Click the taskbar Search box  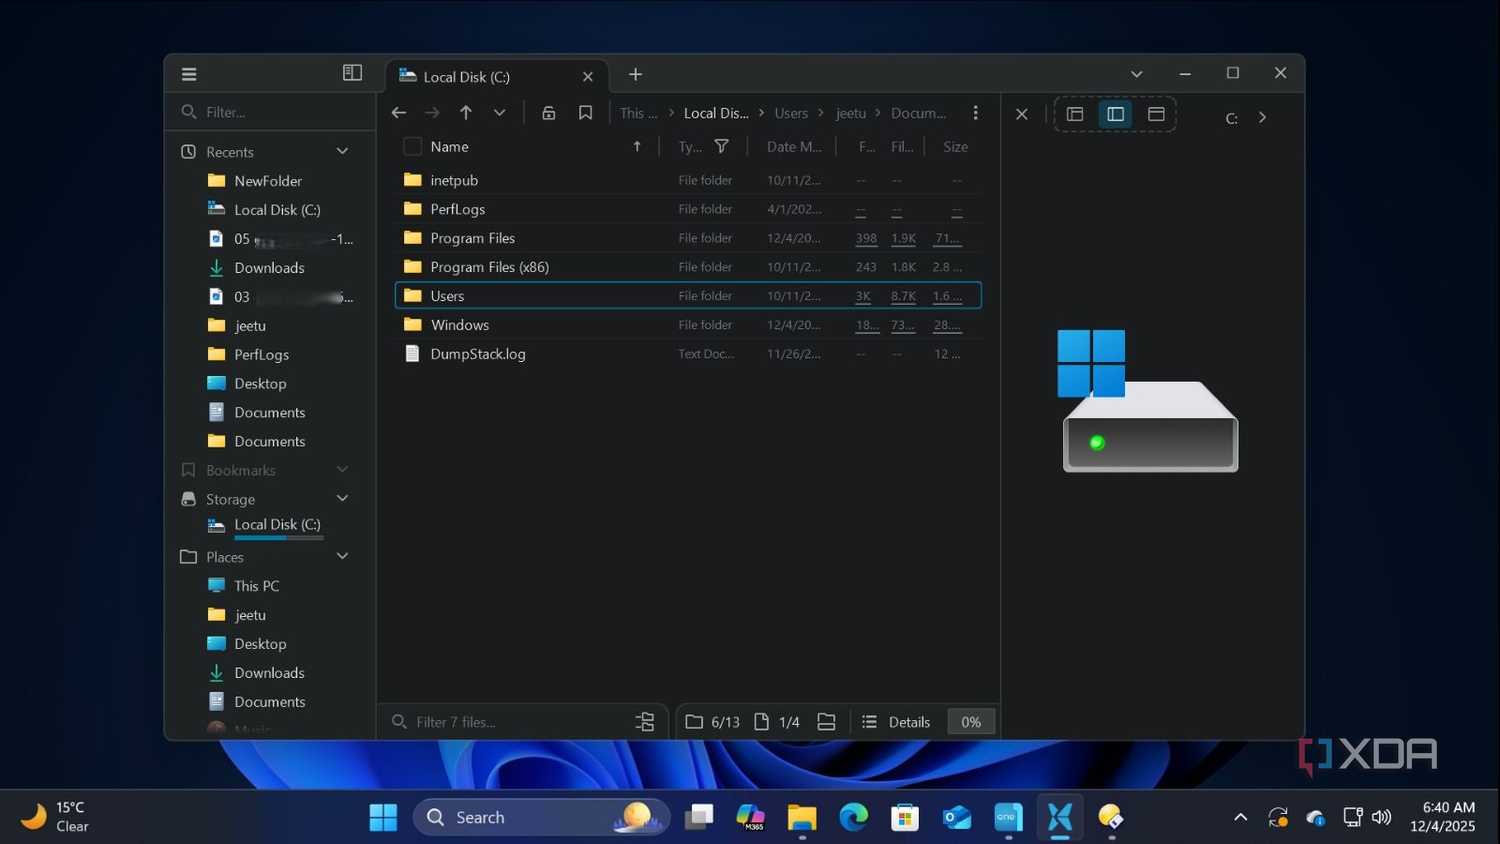click(541, 817)
